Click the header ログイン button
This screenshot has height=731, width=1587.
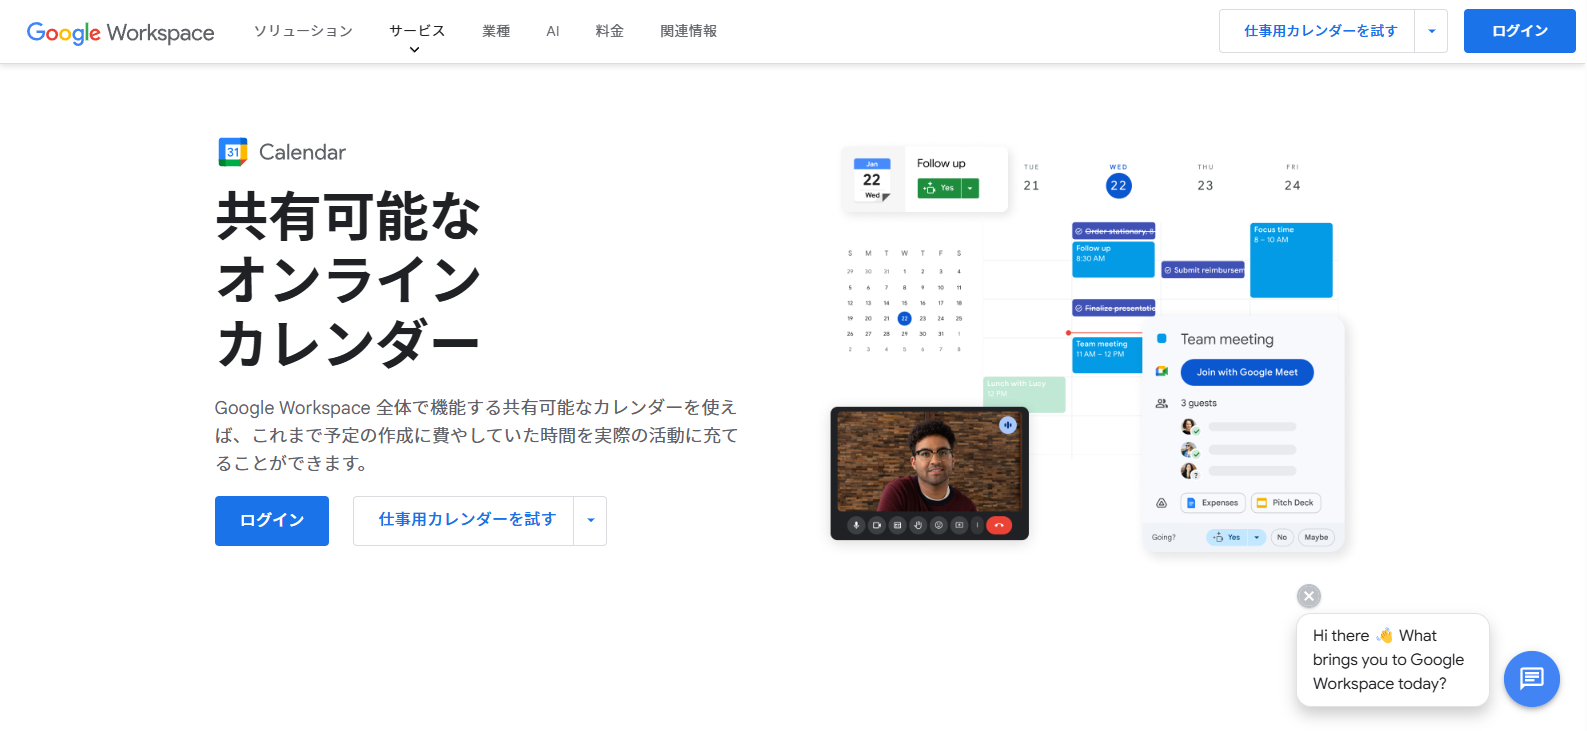coord(1520,31)
